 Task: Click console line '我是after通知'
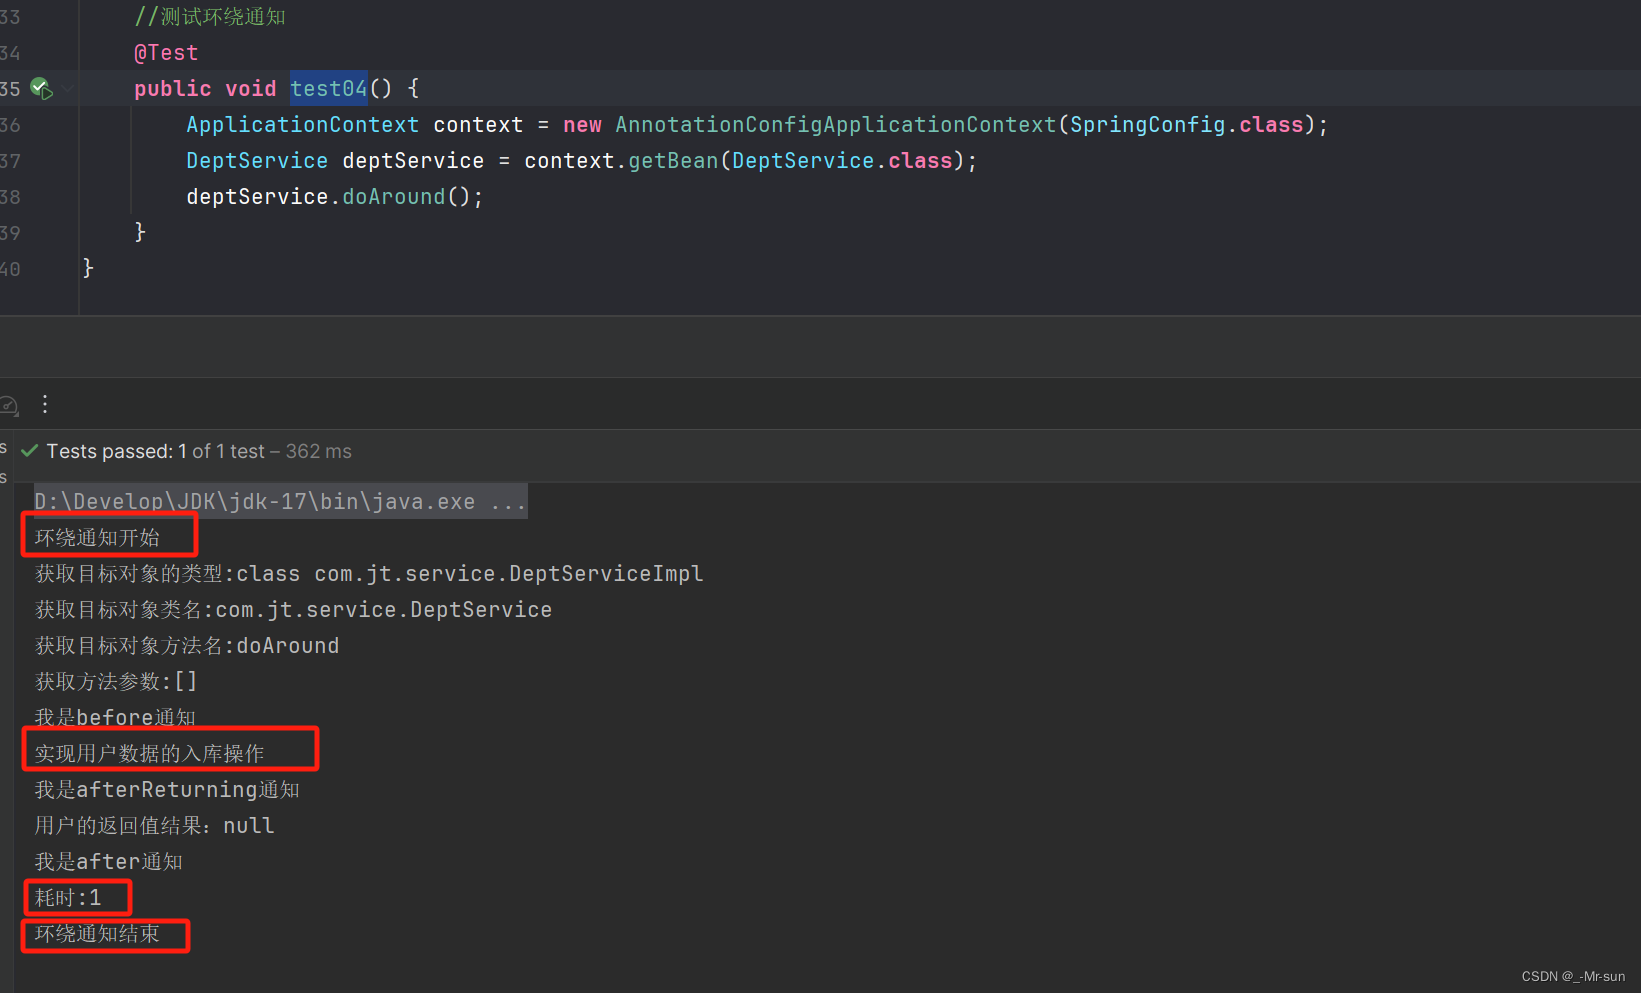108,862
